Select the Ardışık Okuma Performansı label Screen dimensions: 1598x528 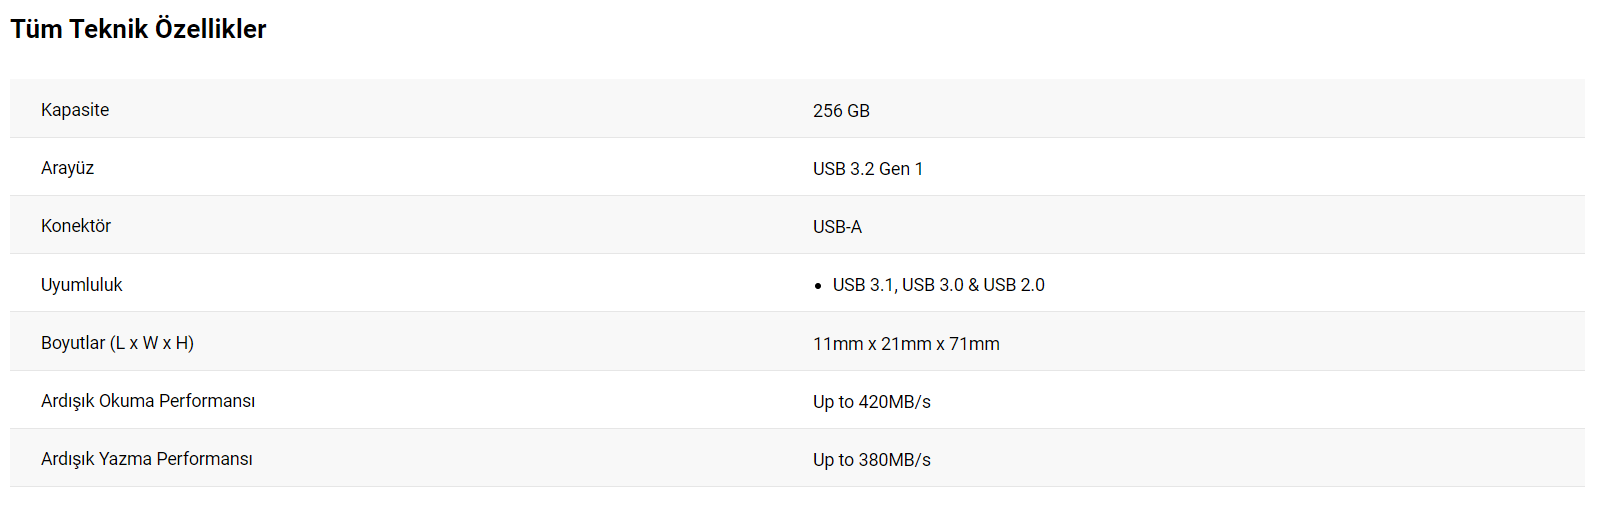[x=148, y=401]
